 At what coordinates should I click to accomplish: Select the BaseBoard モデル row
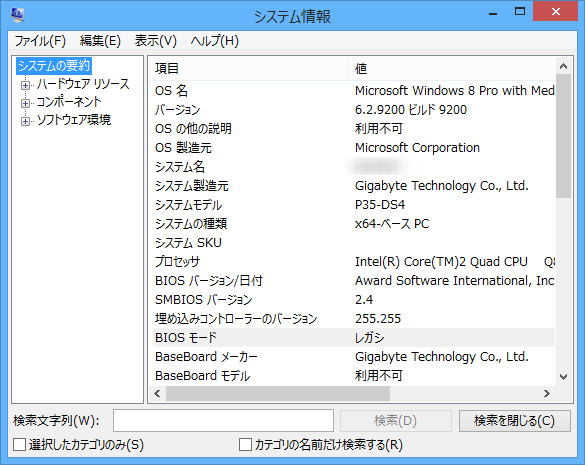[x=354, y=376]
